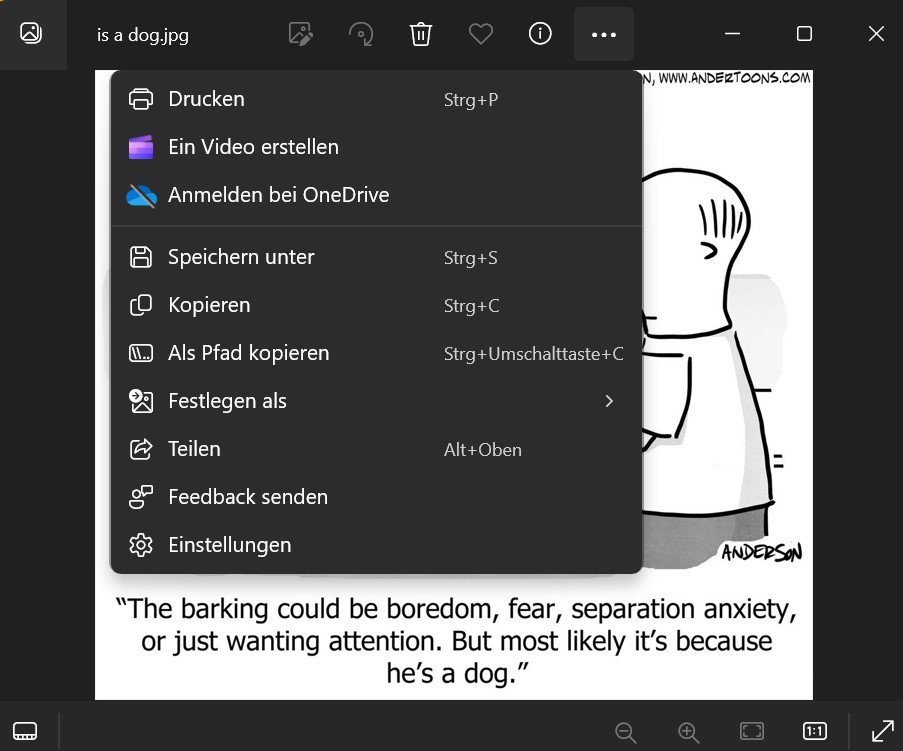This screenshot has height=751, width=903.
Task: Close the three-dots See more menu
Action: coord(604,35)
